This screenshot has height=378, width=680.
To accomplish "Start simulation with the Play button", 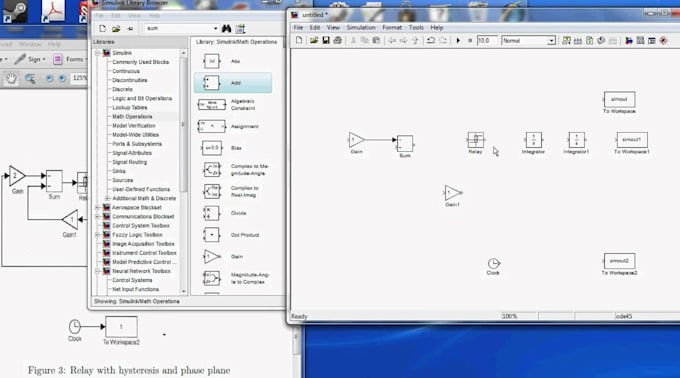I will [458, 40].
